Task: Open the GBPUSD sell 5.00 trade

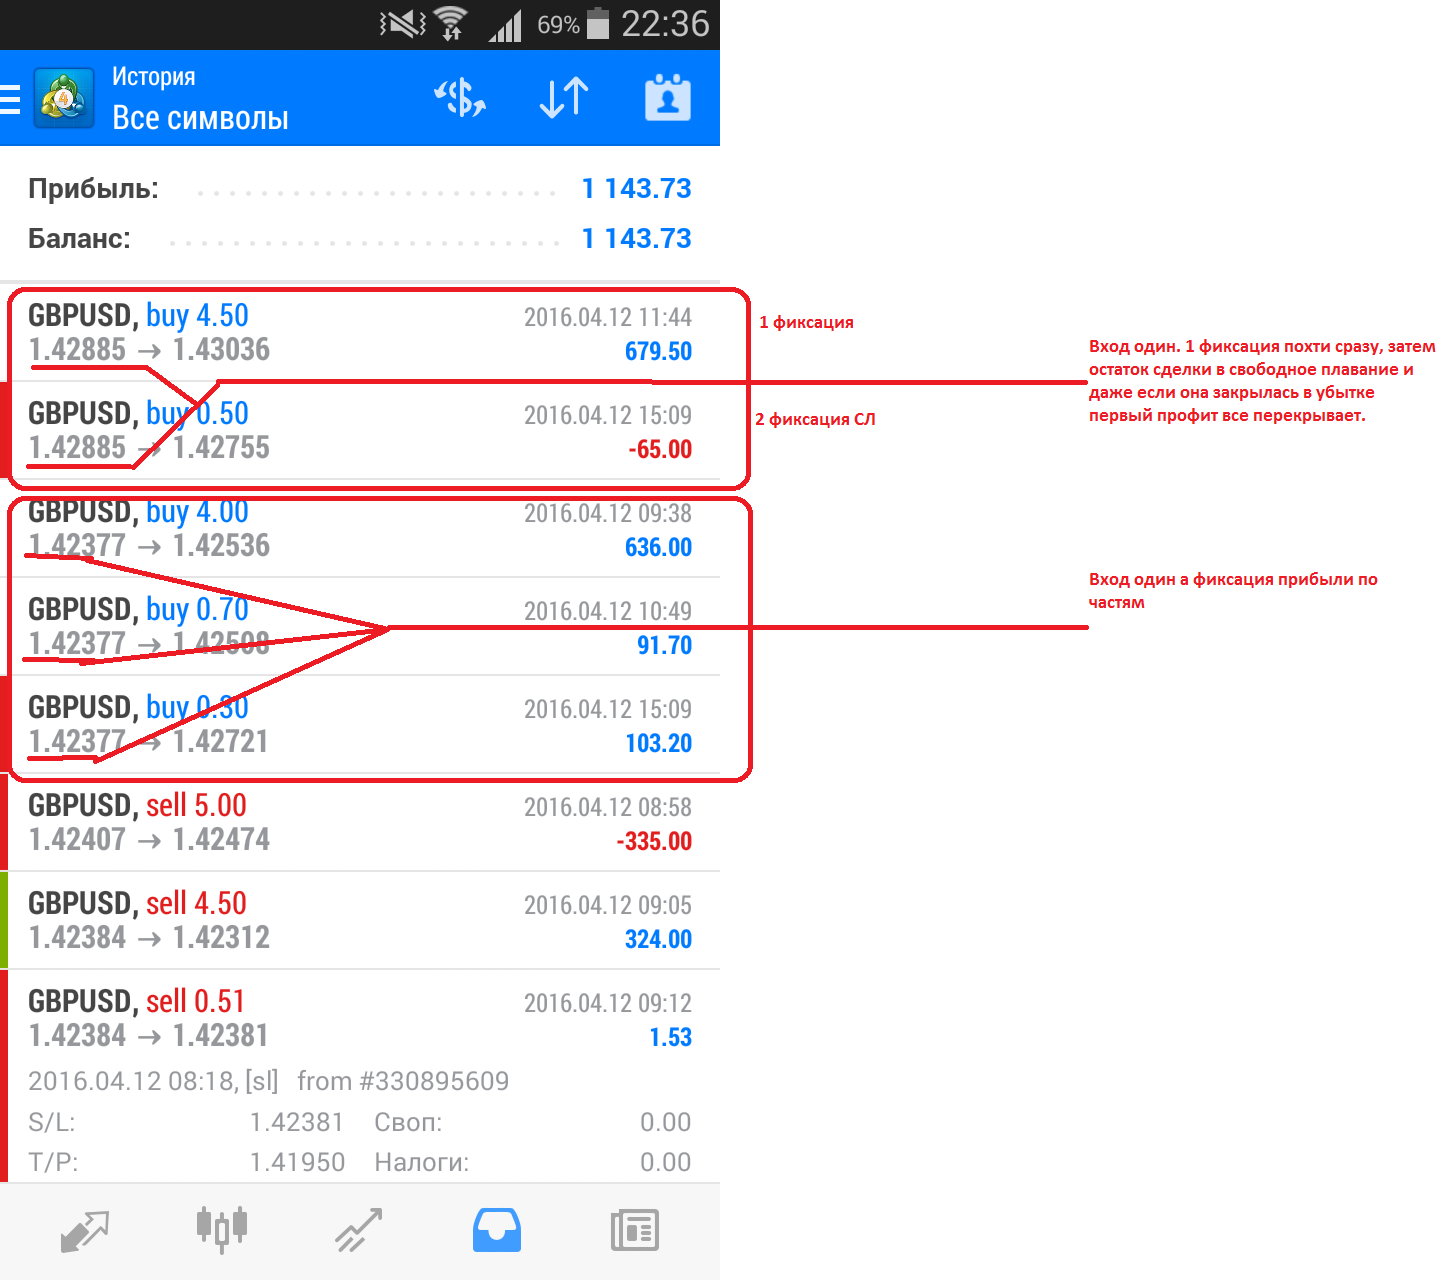Action: pos(360,823)
